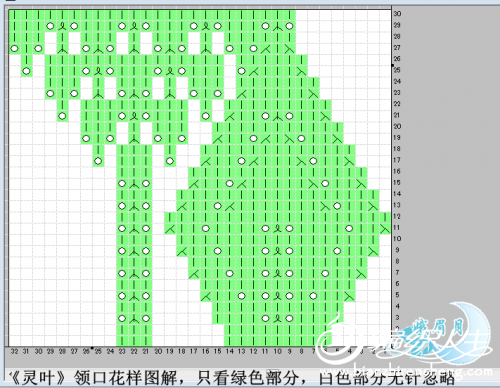The height and width of the screenshot is (388, 500).
Task: Select the decrease symbol at row 29, column 10
Action: tap(277, 26)
